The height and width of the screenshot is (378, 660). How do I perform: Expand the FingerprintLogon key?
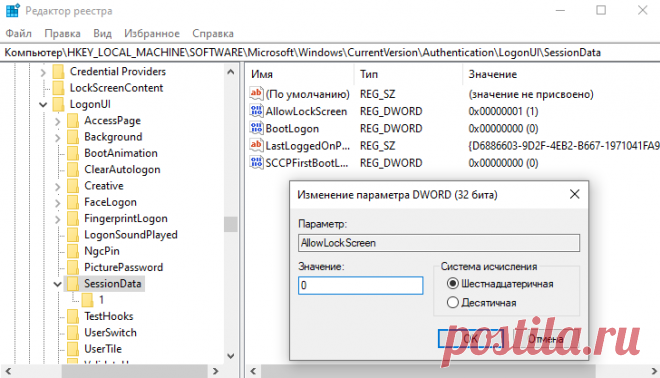pyautogui.click(x=58, y=219)
